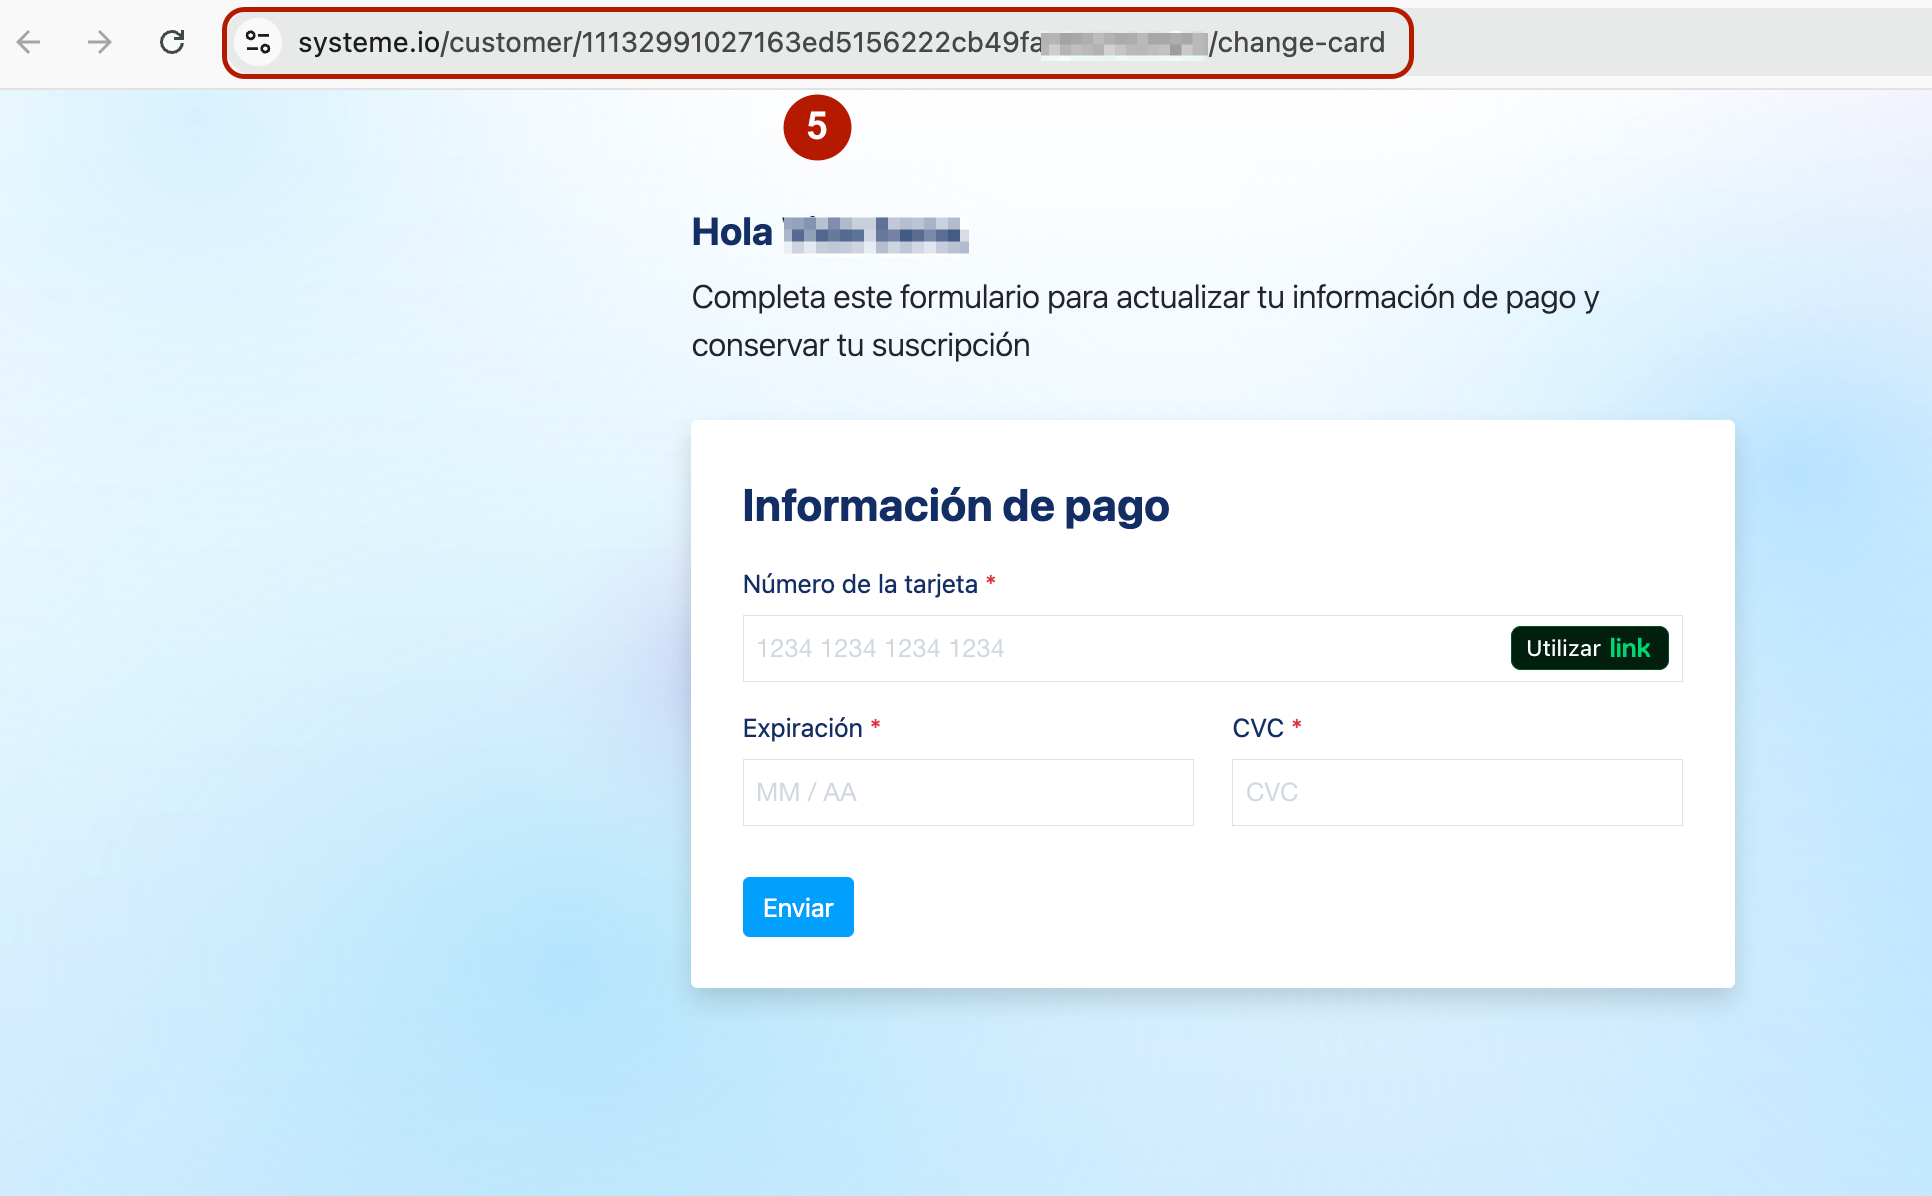The image size is (1932, 1196).
Task: Click red asterisk beside Número de la tarjeta
Action: (x=990, y=582)
